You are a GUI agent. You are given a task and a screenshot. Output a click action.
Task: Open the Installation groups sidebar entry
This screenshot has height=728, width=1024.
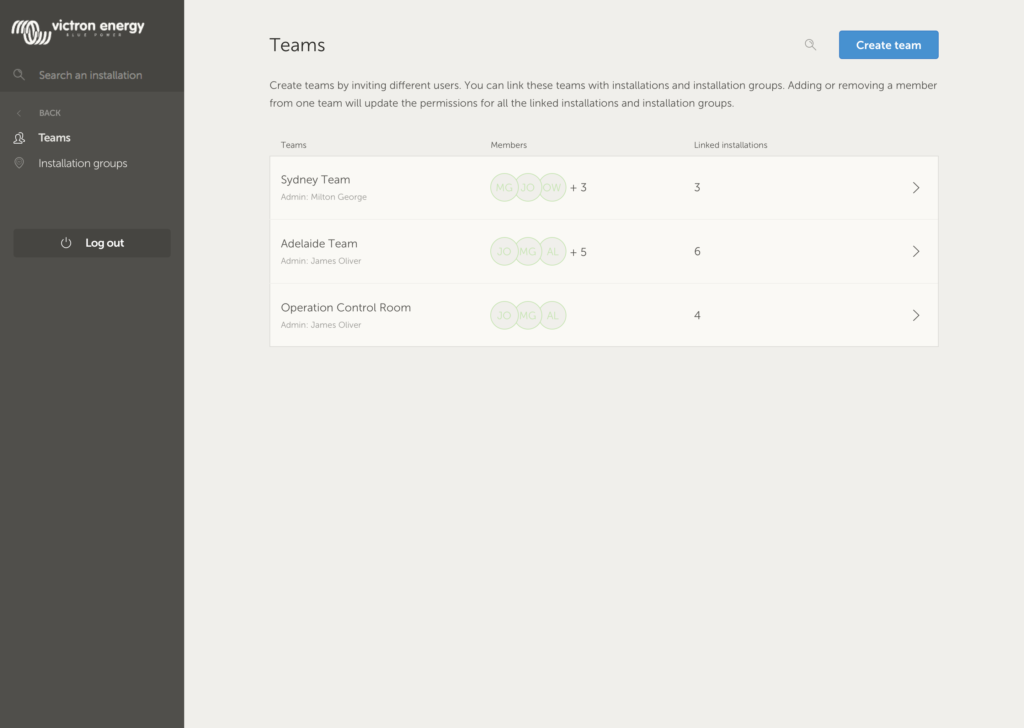click(80, 163)
